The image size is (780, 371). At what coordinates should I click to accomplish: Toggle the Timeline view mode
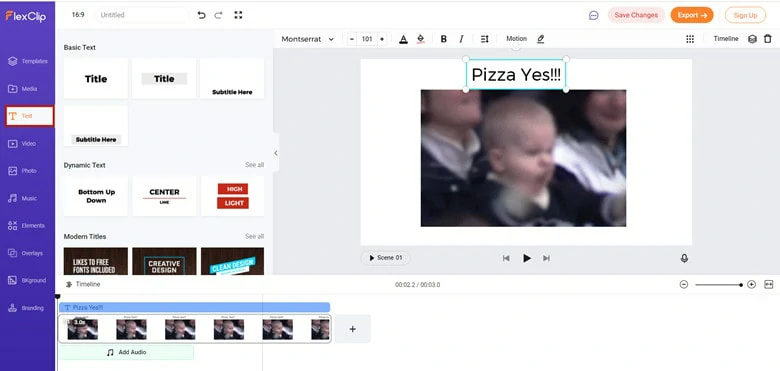[726, 39]
